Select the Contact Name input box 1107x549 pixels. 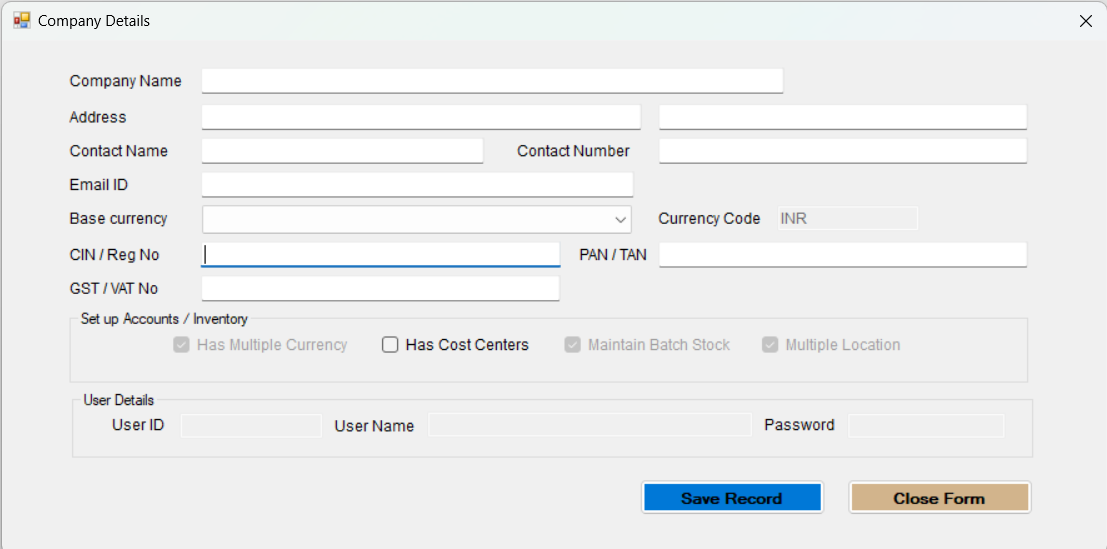[x=342, y=151]
